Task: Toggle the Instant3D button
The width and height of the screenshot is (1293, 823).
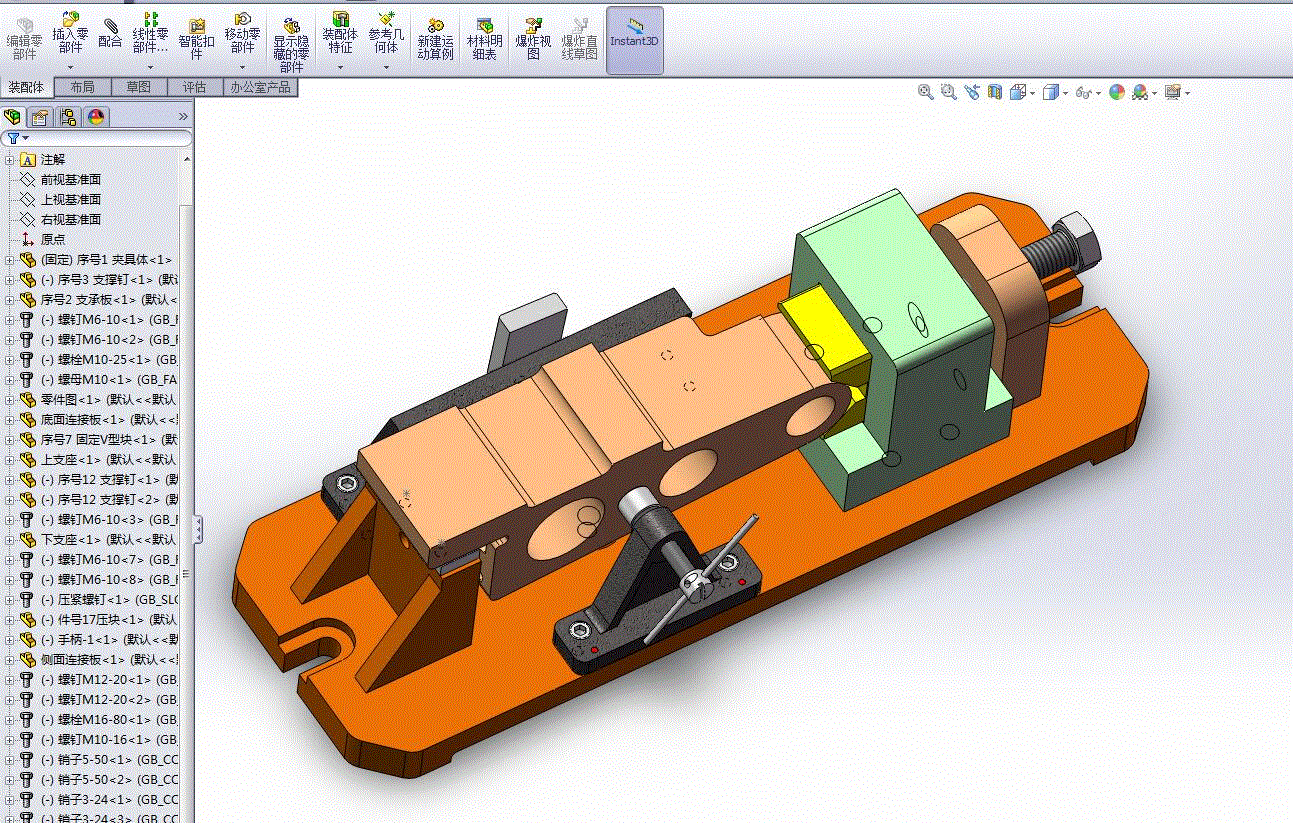Action: point(635,40)
